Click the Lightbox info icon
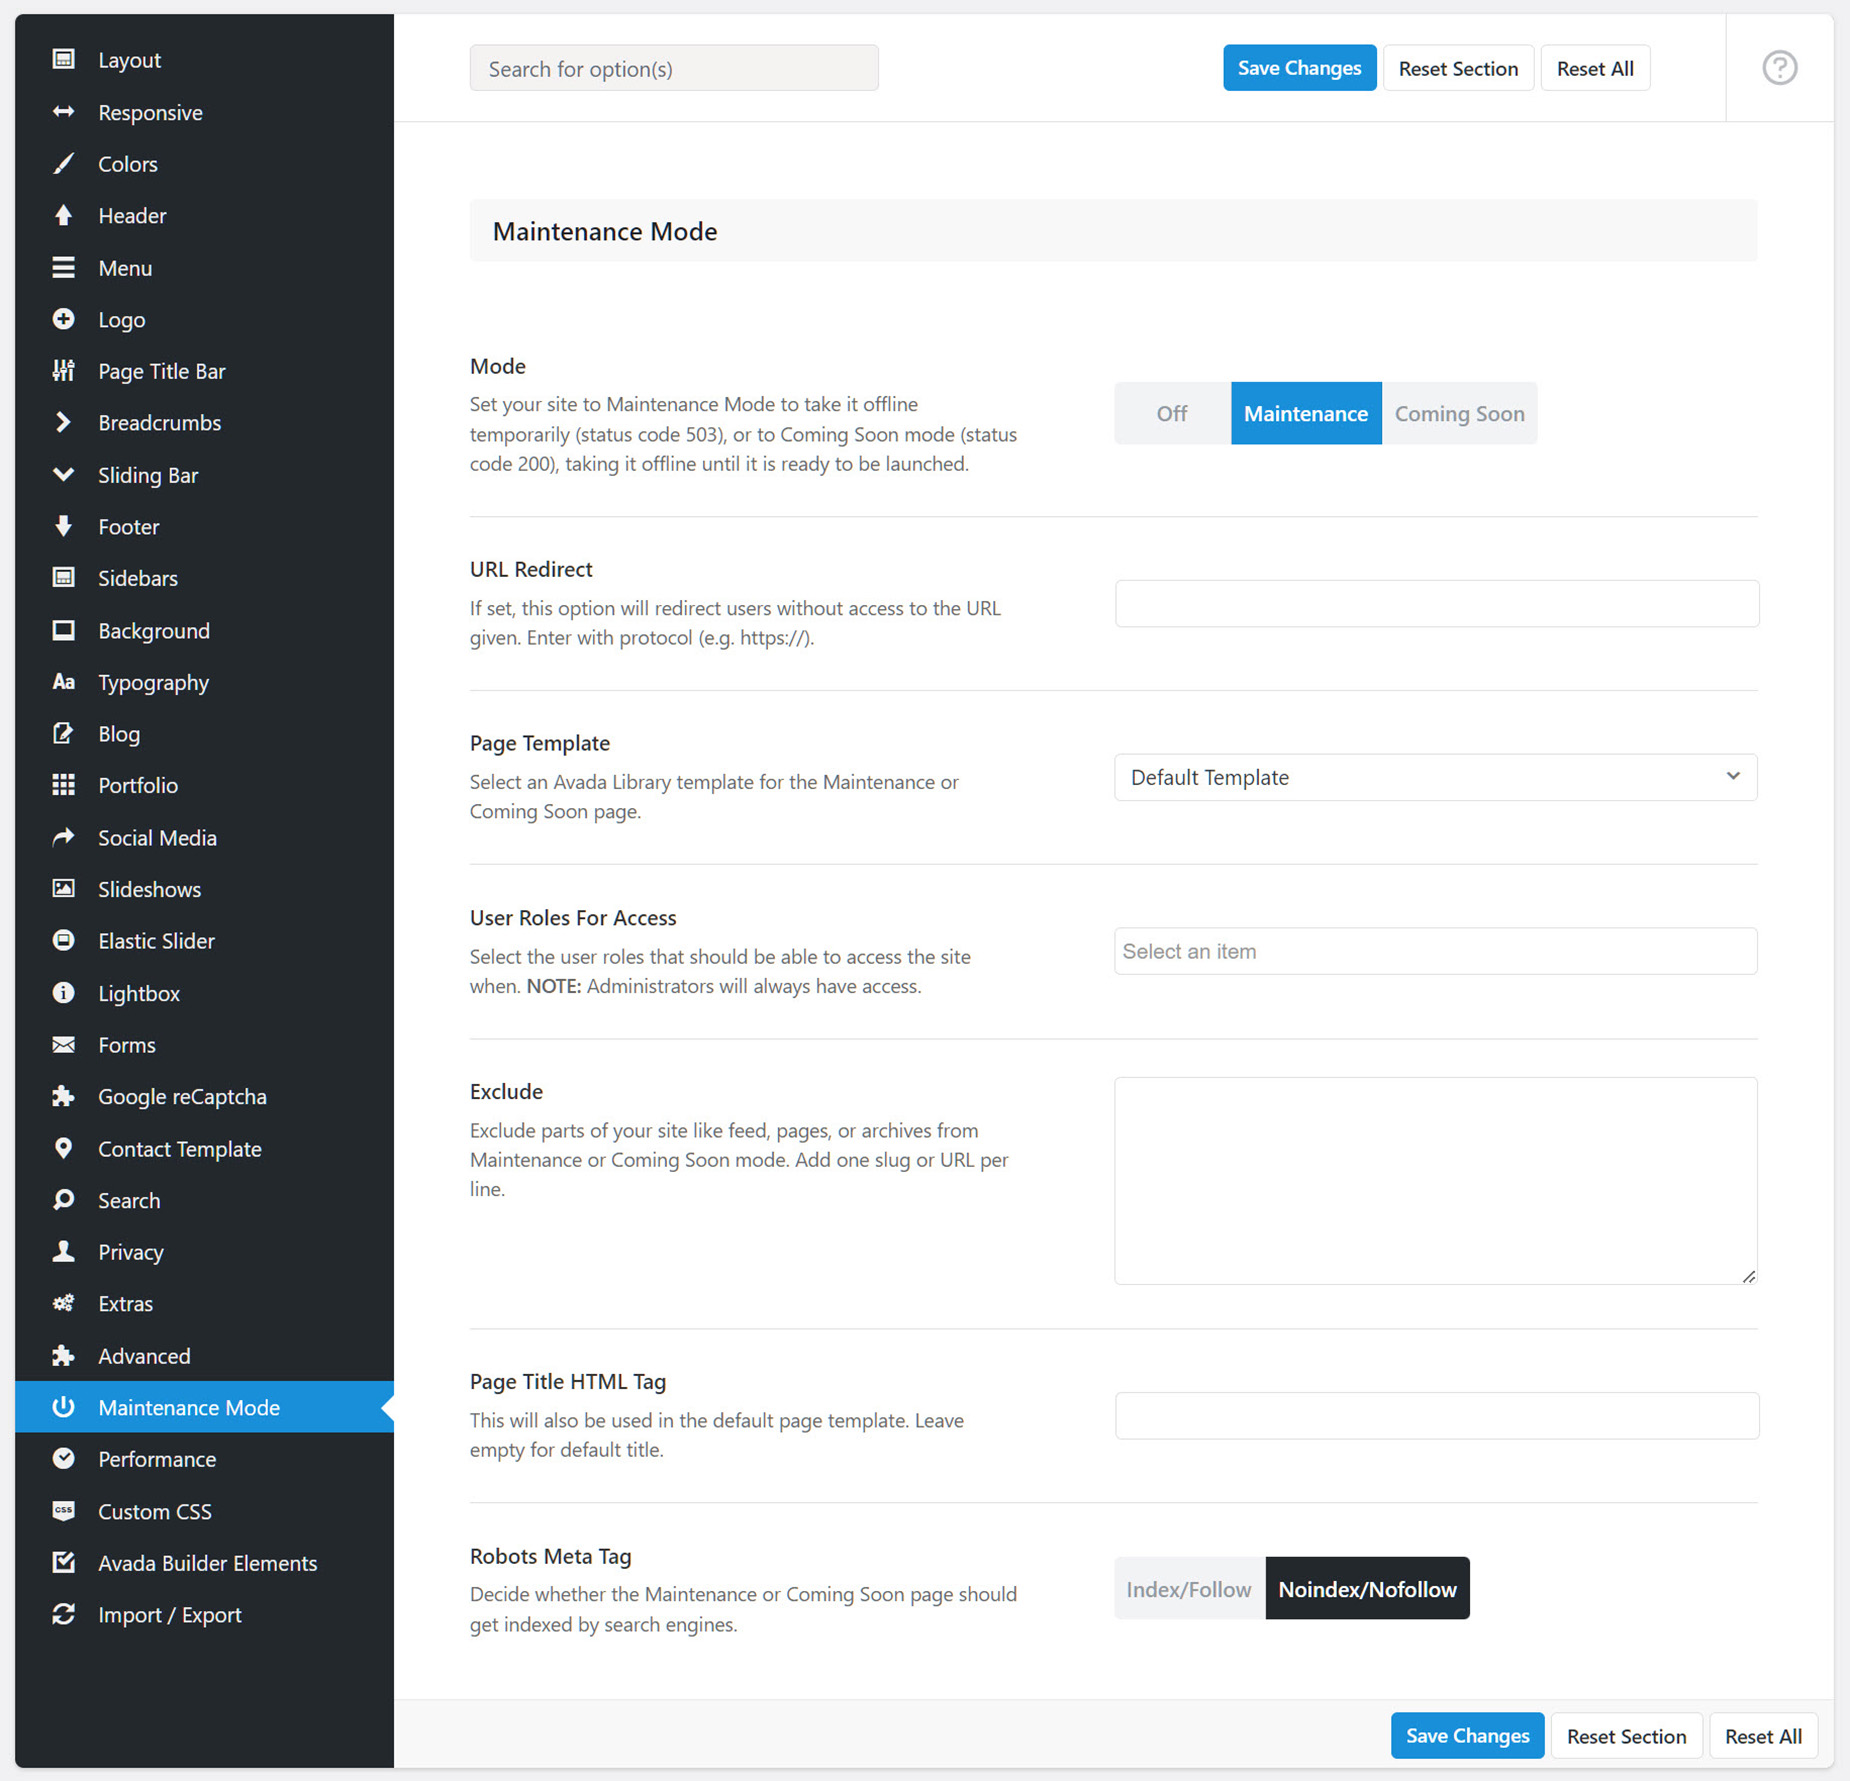The width and height of the screenshot is (1850, 1781). tap(63, 992)
